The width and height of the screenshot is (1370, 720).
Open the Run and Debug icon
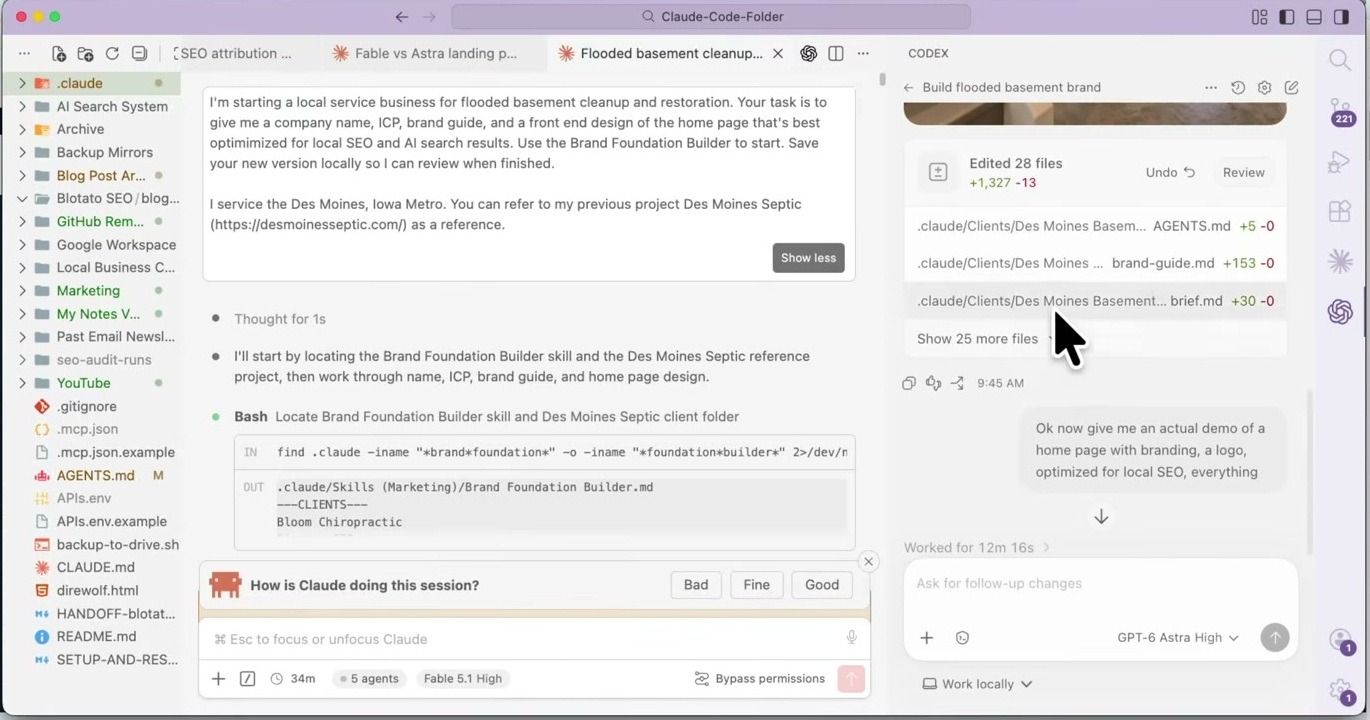[x=1340, y=161]
